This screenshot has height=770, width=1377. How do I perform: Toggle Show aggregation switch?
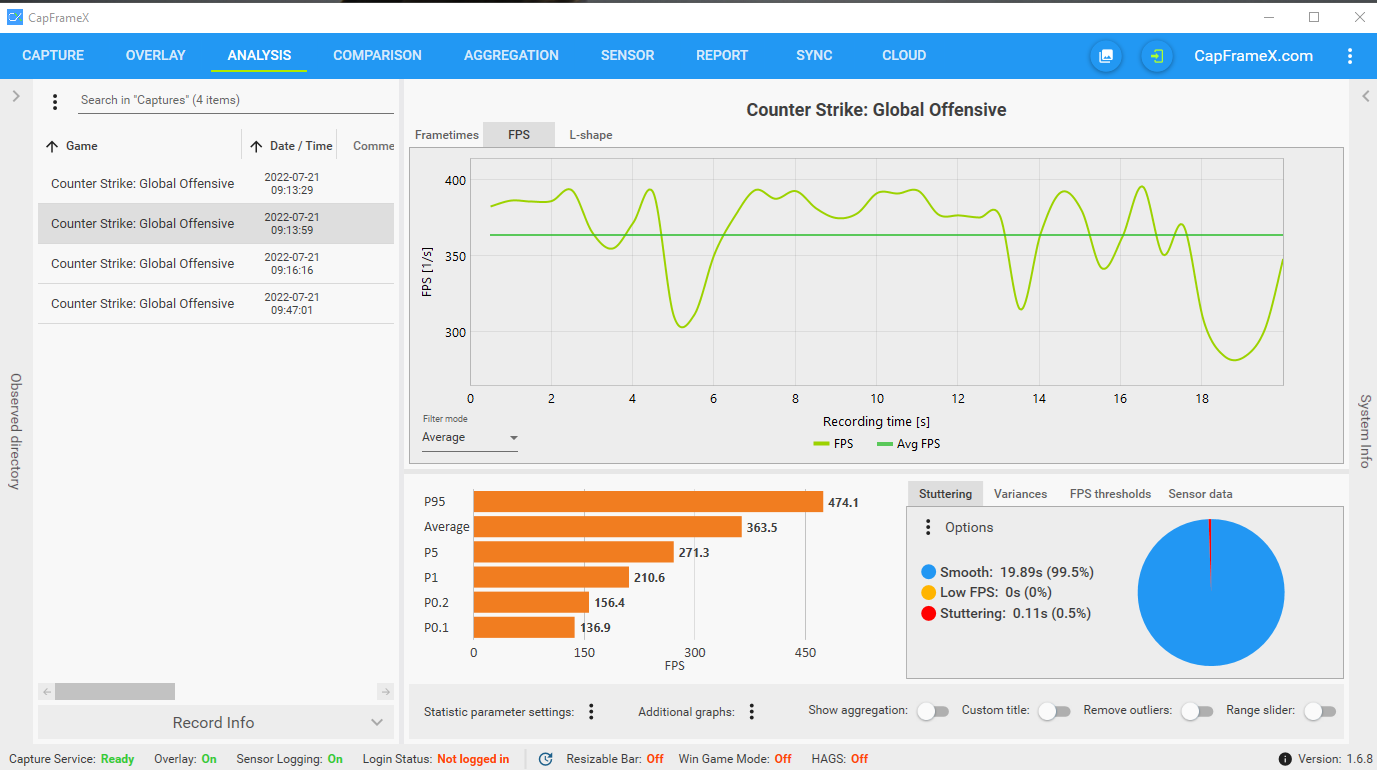coord(933,711)
